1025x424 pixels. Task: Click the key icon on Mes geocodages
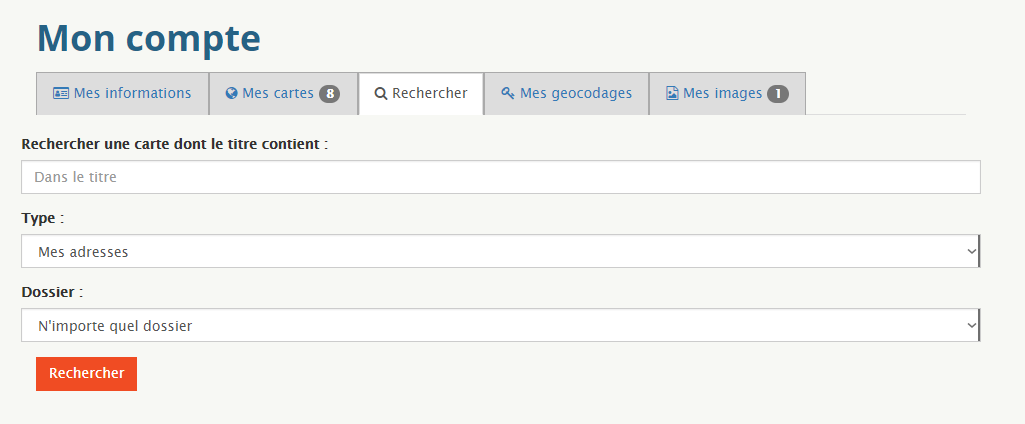508,93
